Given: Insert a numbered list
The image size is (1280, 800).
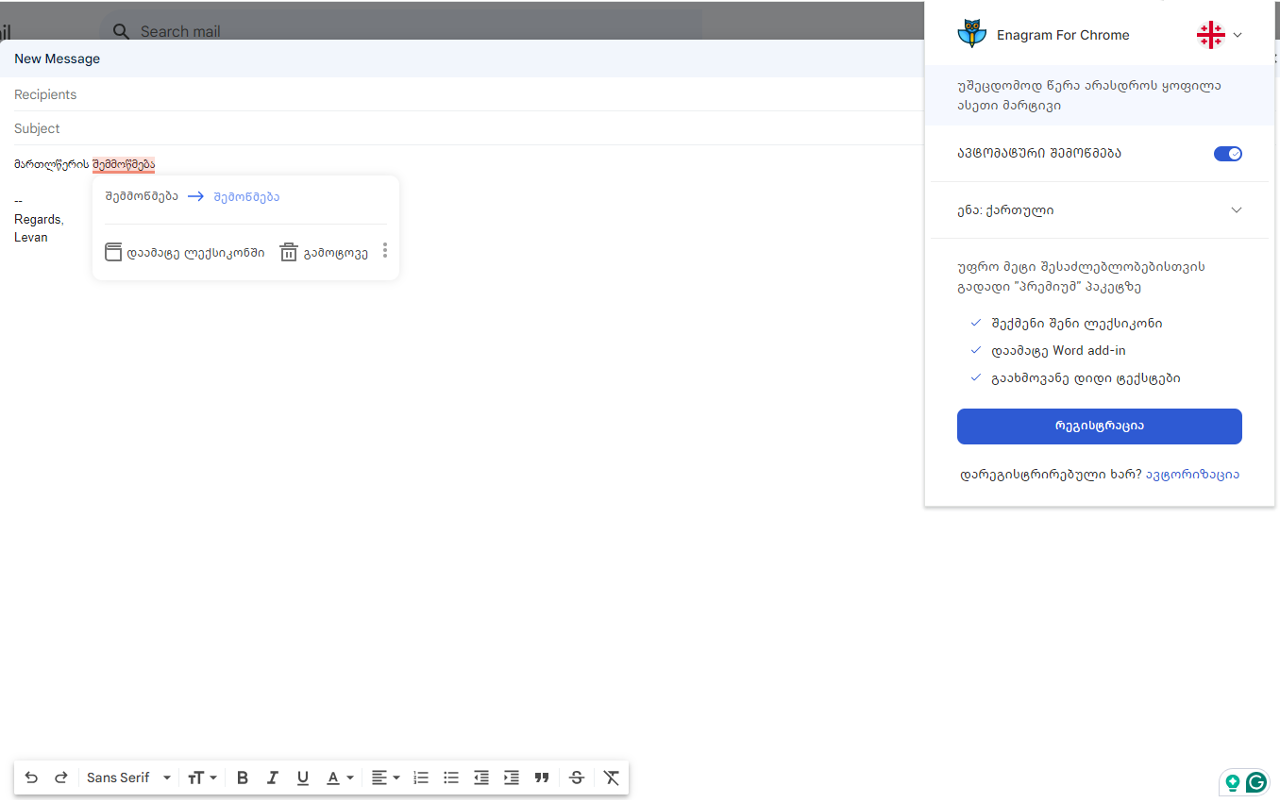Looking at the screenshot, I should tap(421, 778).
